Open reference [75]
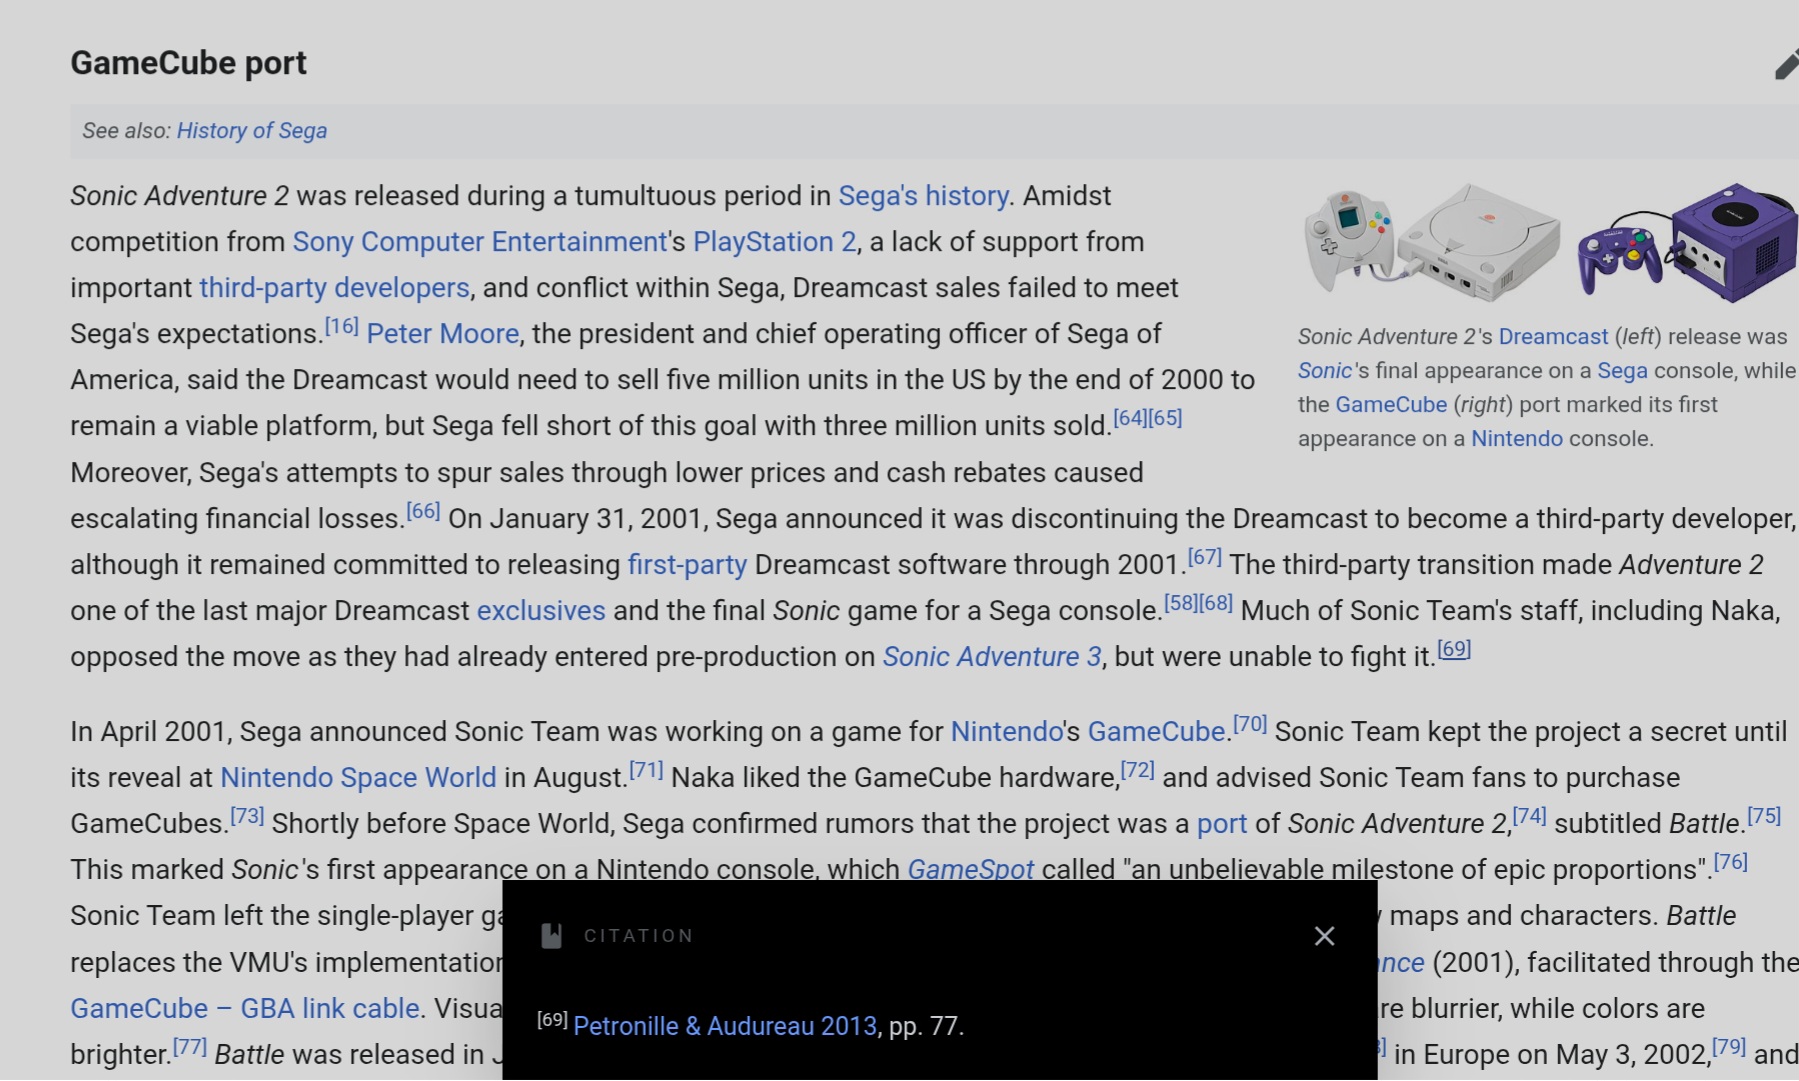 pyautogui.click(x=1765, y=816)
